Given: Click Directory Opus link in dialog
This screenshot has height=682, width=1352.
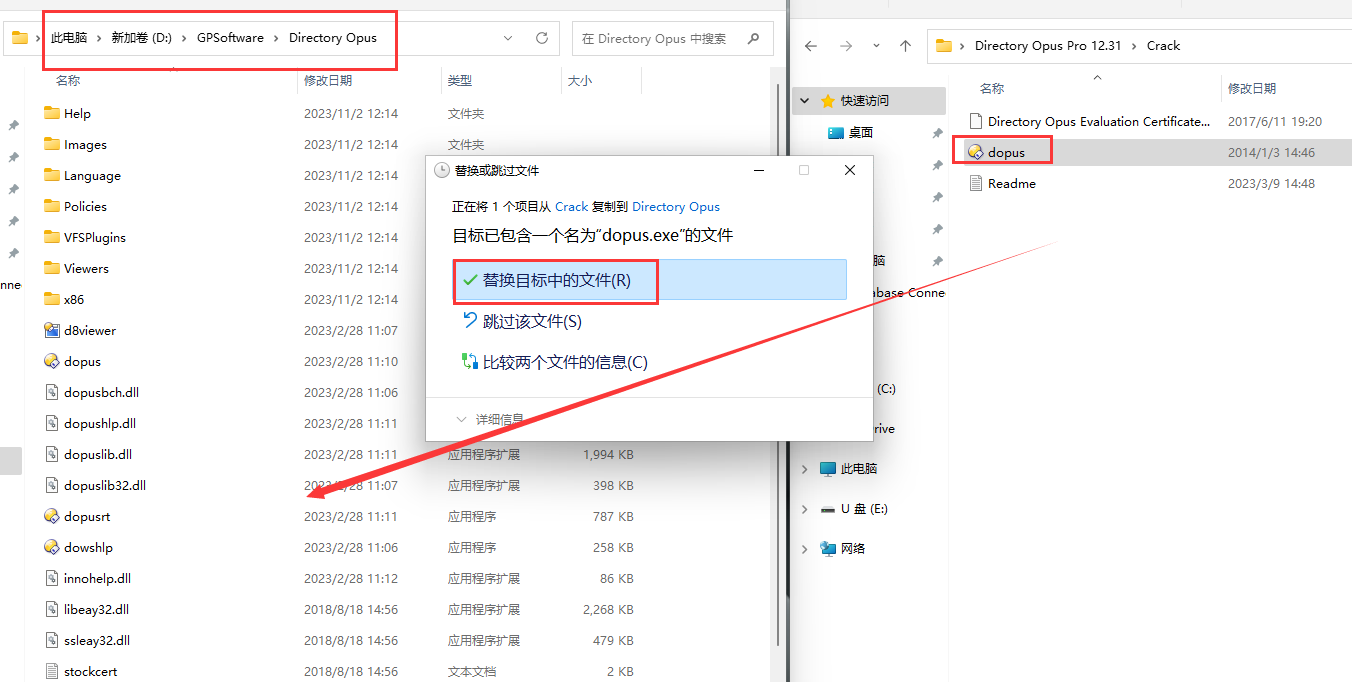Looking at the screenshot, I should 676,206.
